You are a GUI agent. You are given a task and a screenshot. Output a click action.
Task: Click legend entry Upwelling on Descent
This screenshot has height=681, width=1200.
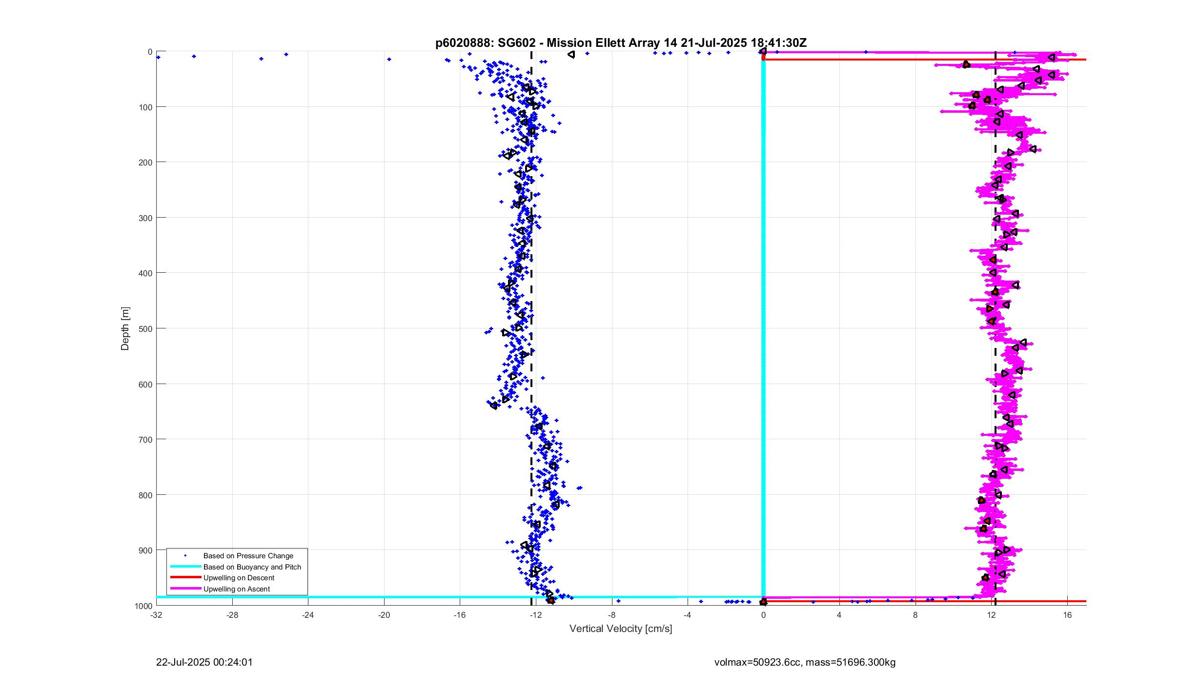(238, 578)
